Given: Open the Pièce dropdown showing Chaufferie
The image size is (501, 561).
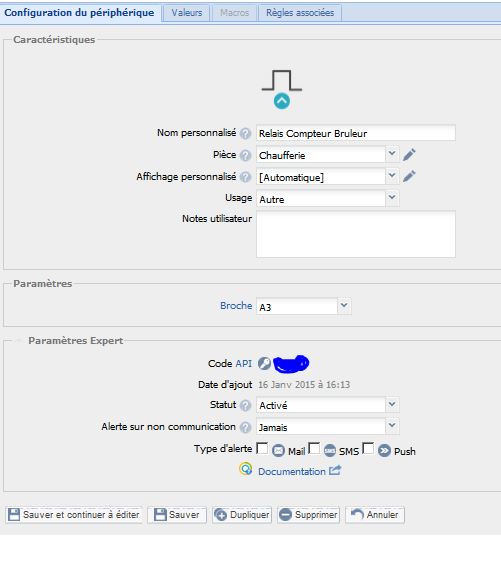Looking at the screenshot, I should 327,155.
